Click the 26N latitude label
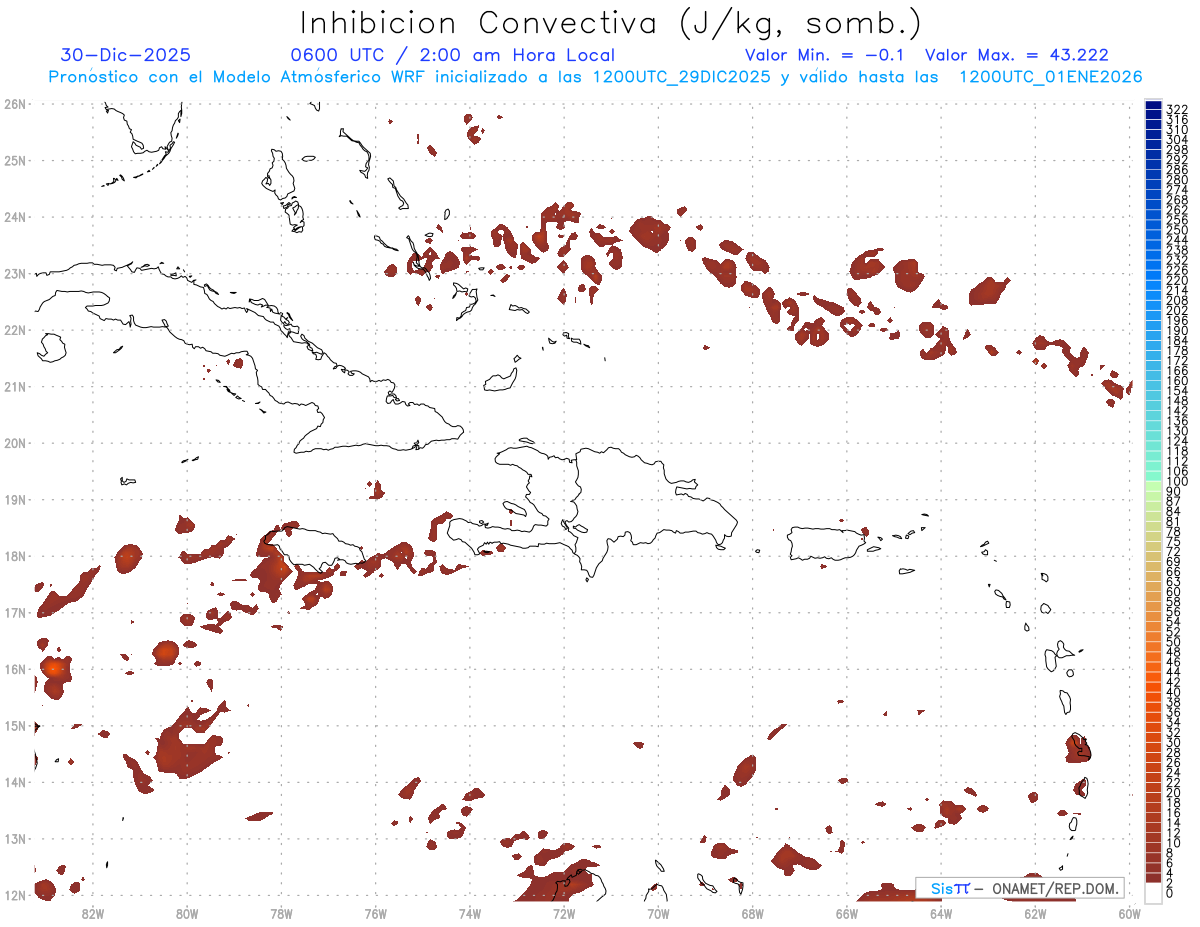The image size is (1200, 927). pyautogui.click(x=15, y=104)
